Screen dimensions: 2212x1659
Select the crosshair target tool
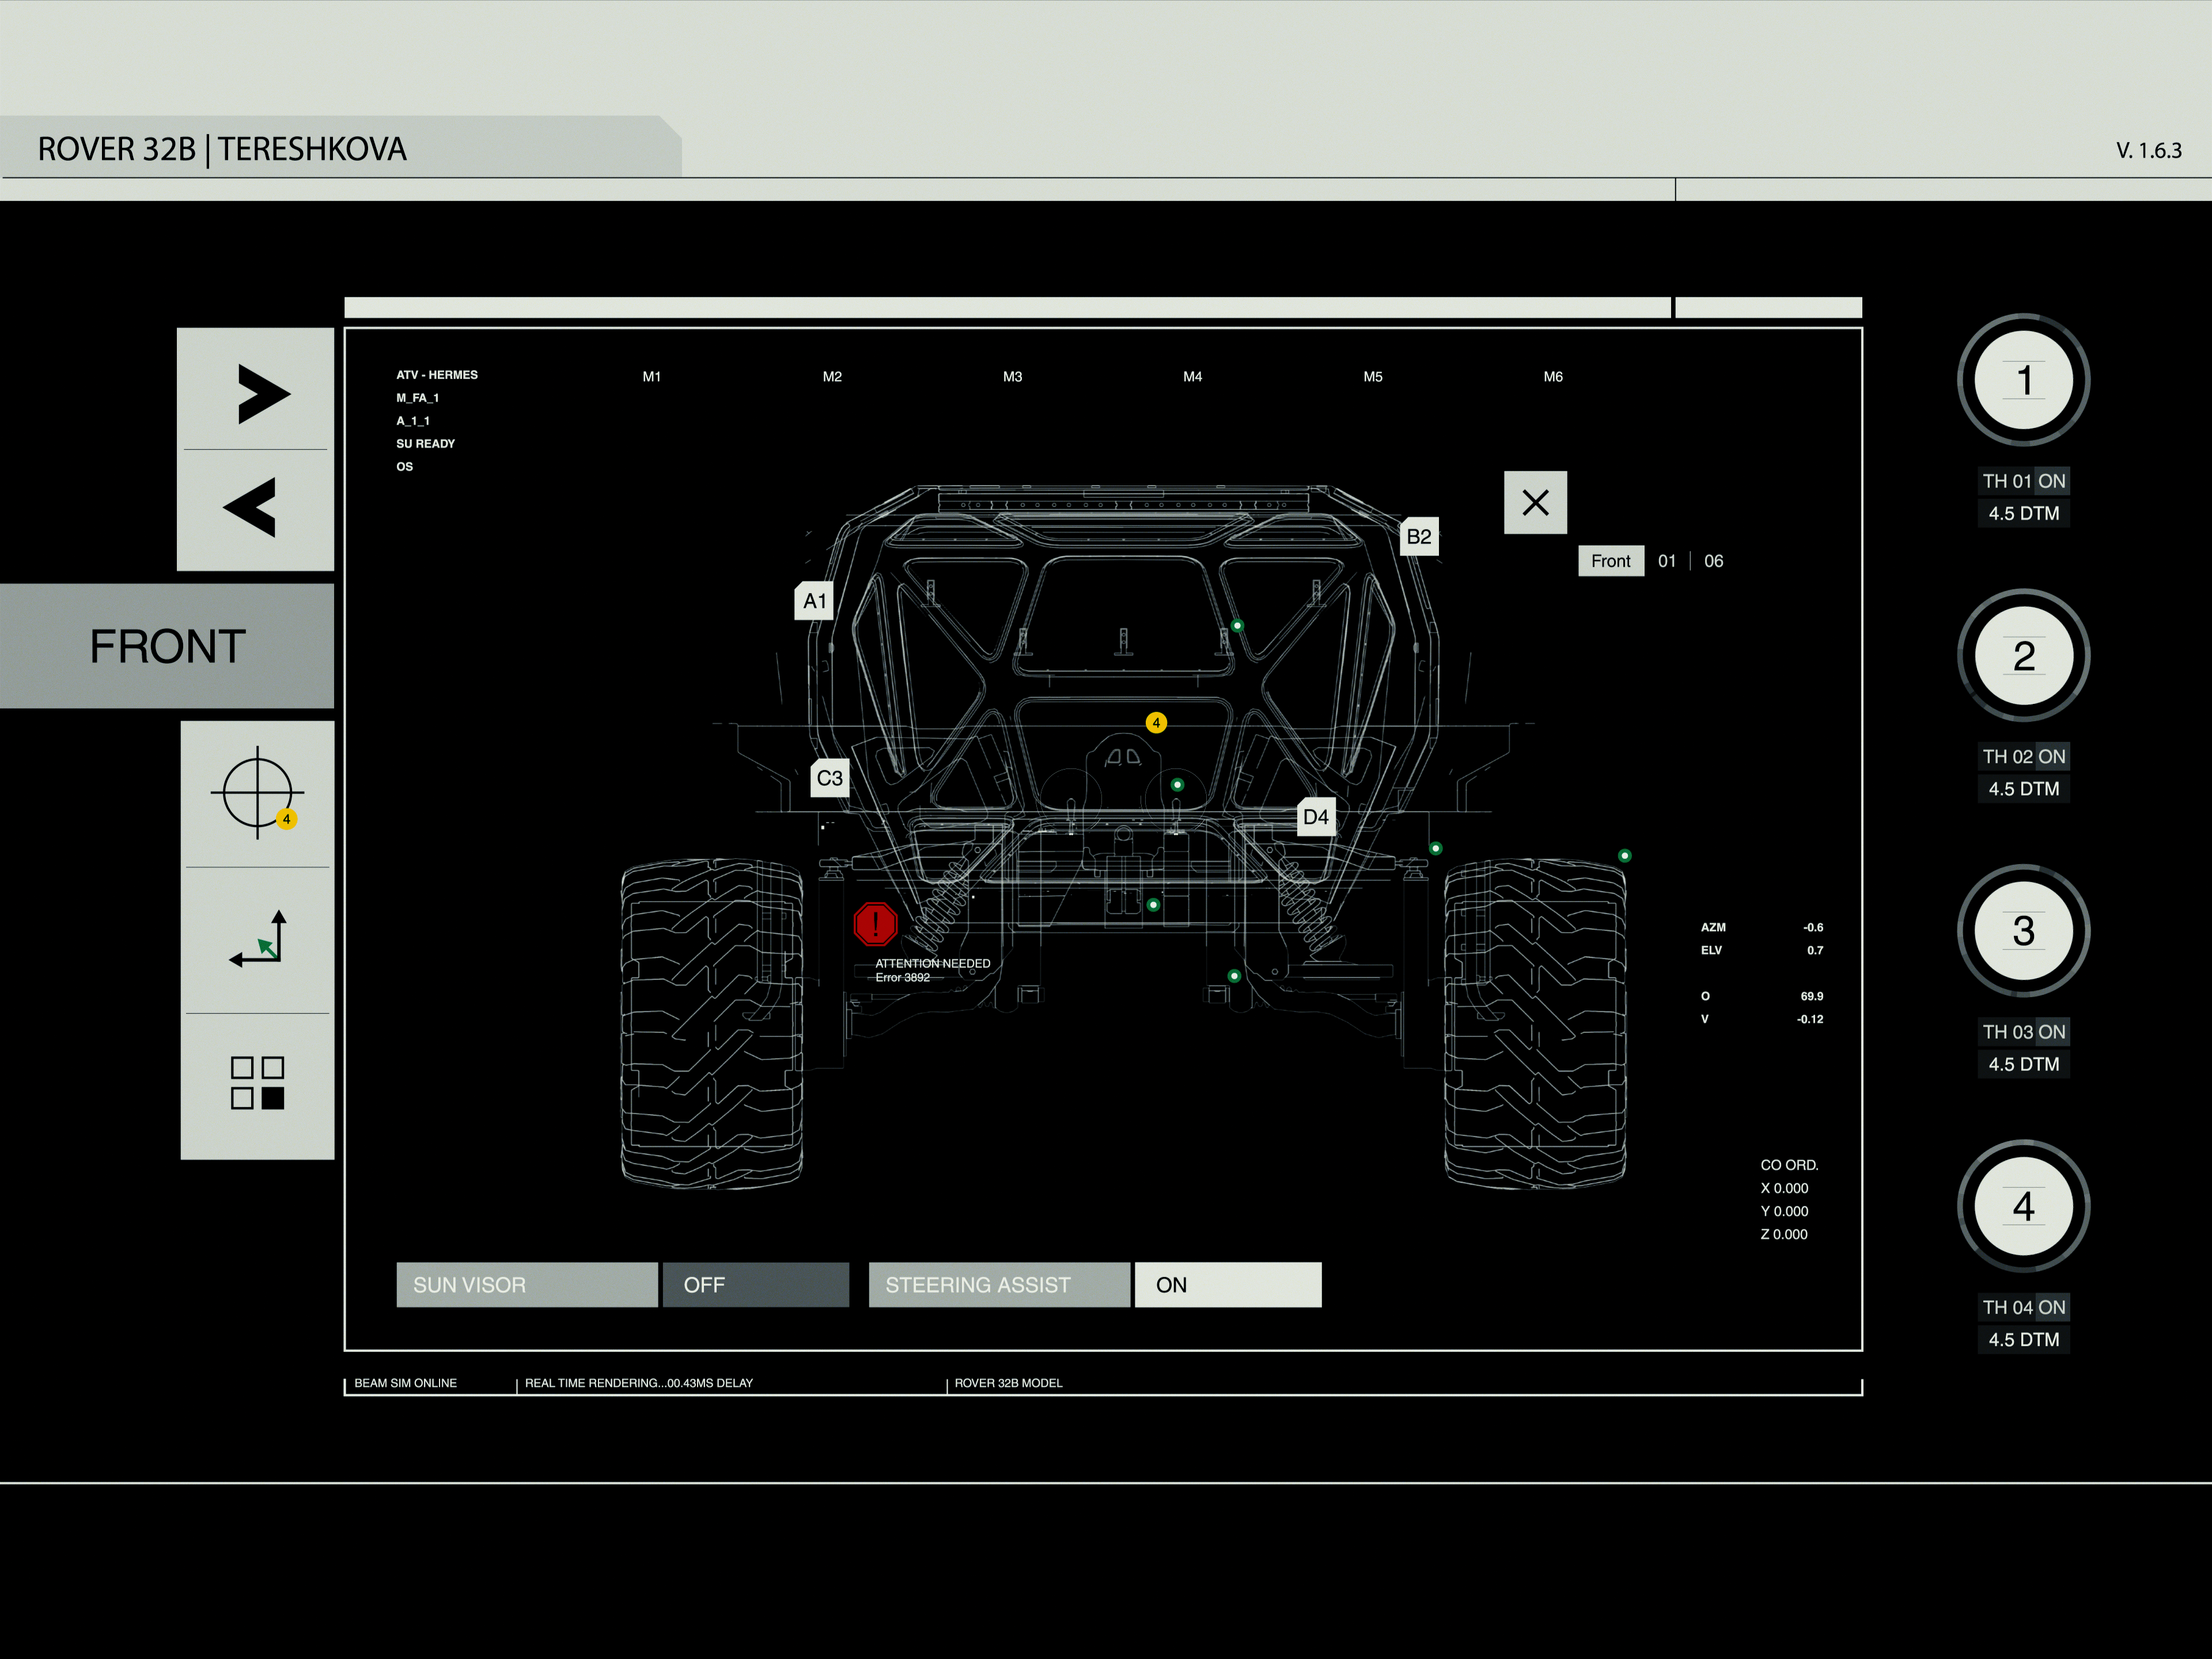pyautogui.click(x=257, y=793)
